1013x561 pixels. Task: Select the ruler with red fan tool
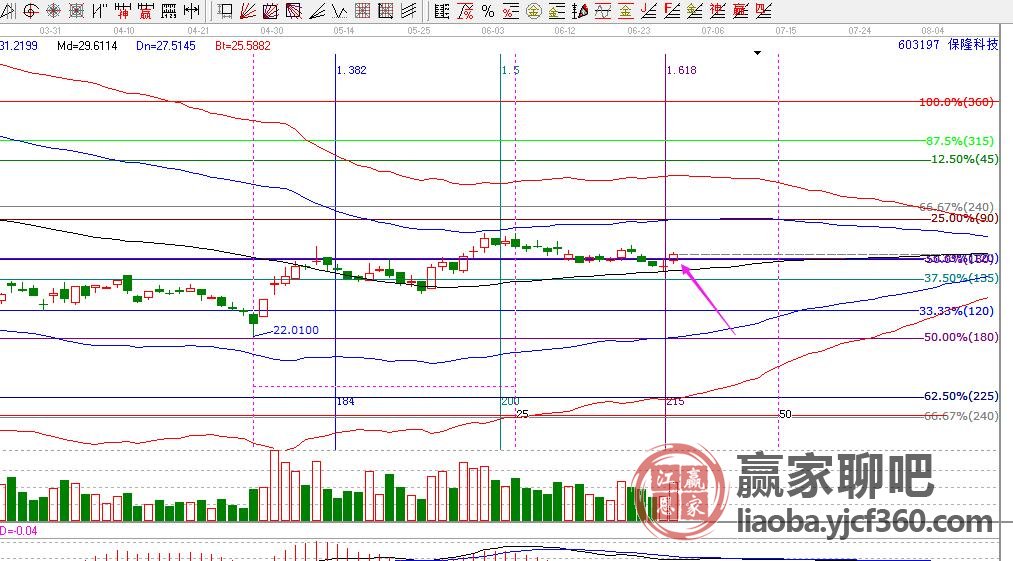tap(580, 10)
